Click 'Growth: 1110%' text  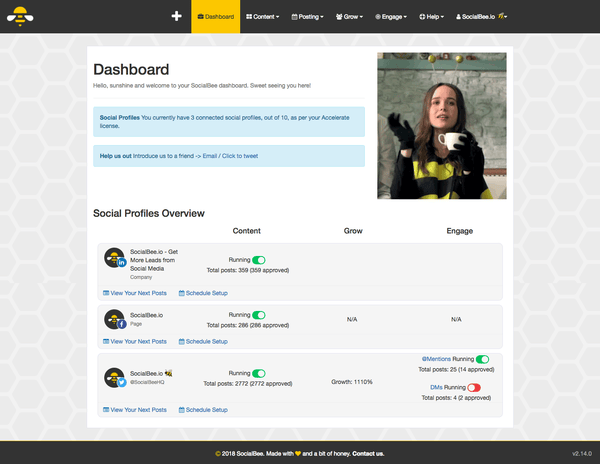[352, 382]
